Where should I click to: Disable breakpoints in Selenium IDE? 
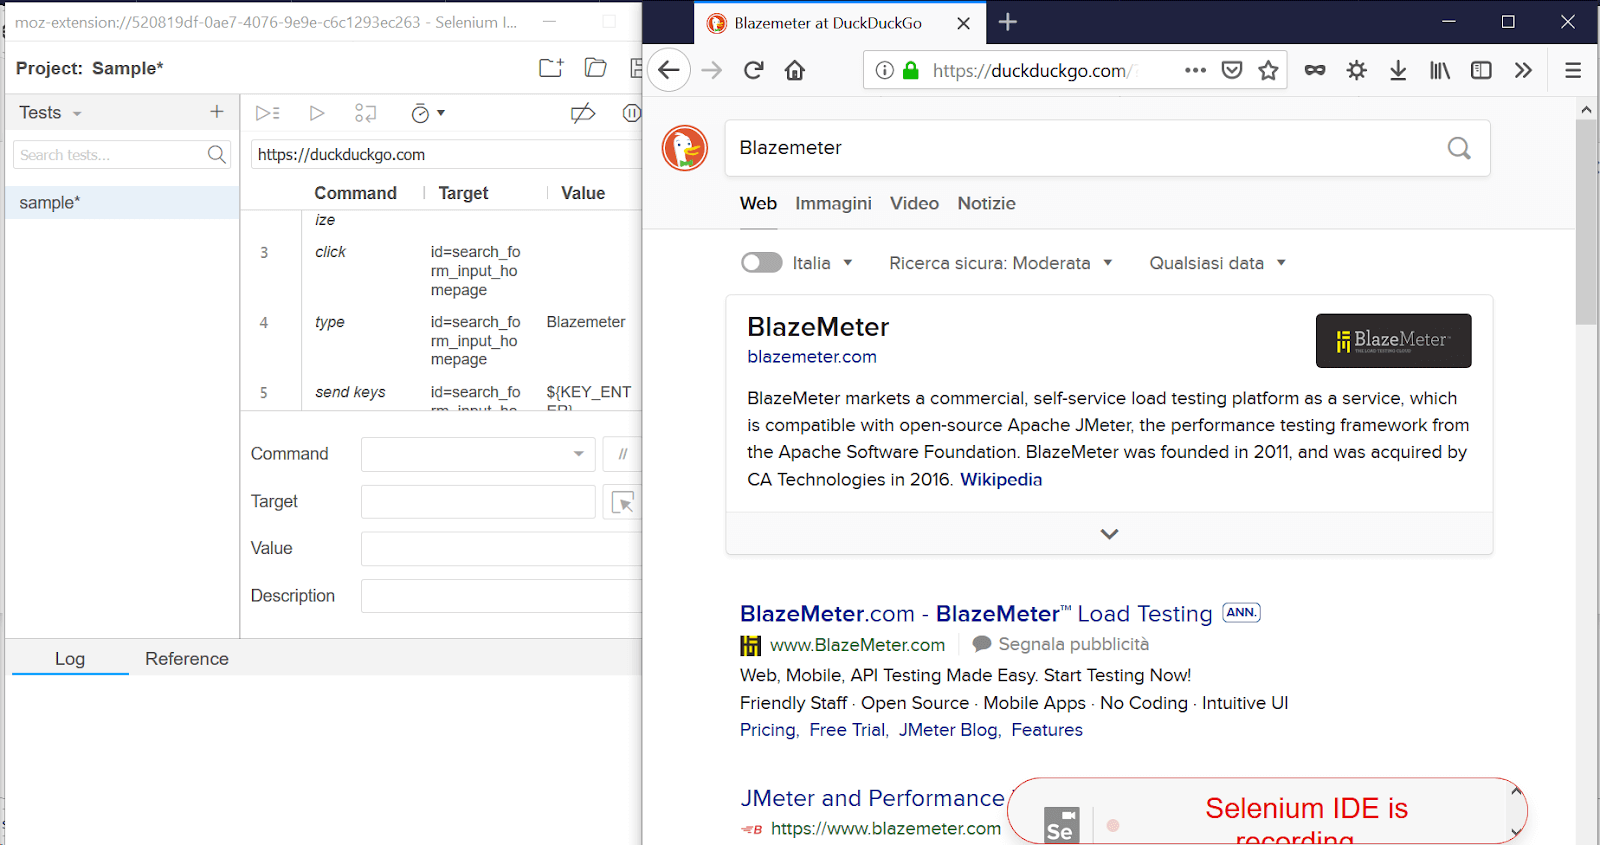[x=583, y=113]
